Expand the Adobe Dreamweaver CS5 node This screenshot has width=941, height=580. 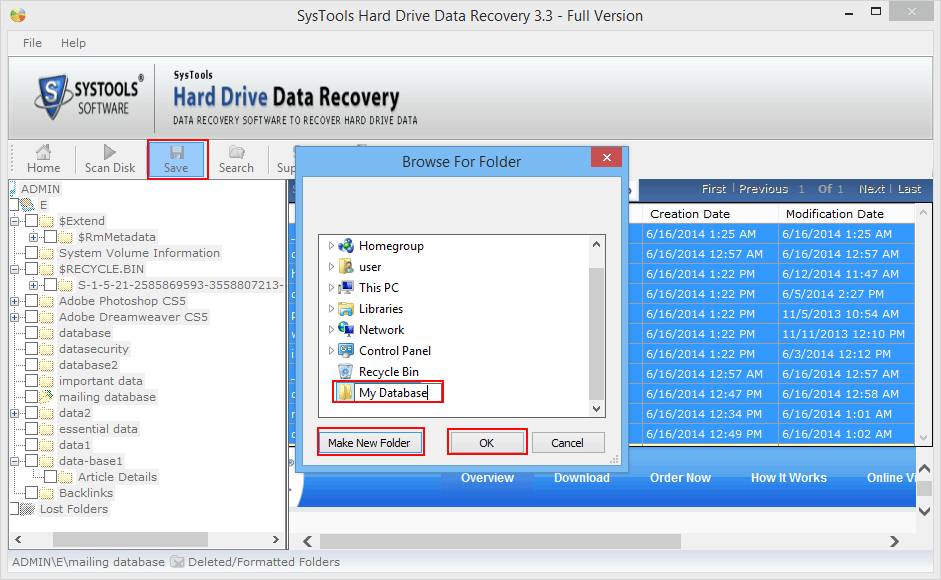[x=14, y=317]
